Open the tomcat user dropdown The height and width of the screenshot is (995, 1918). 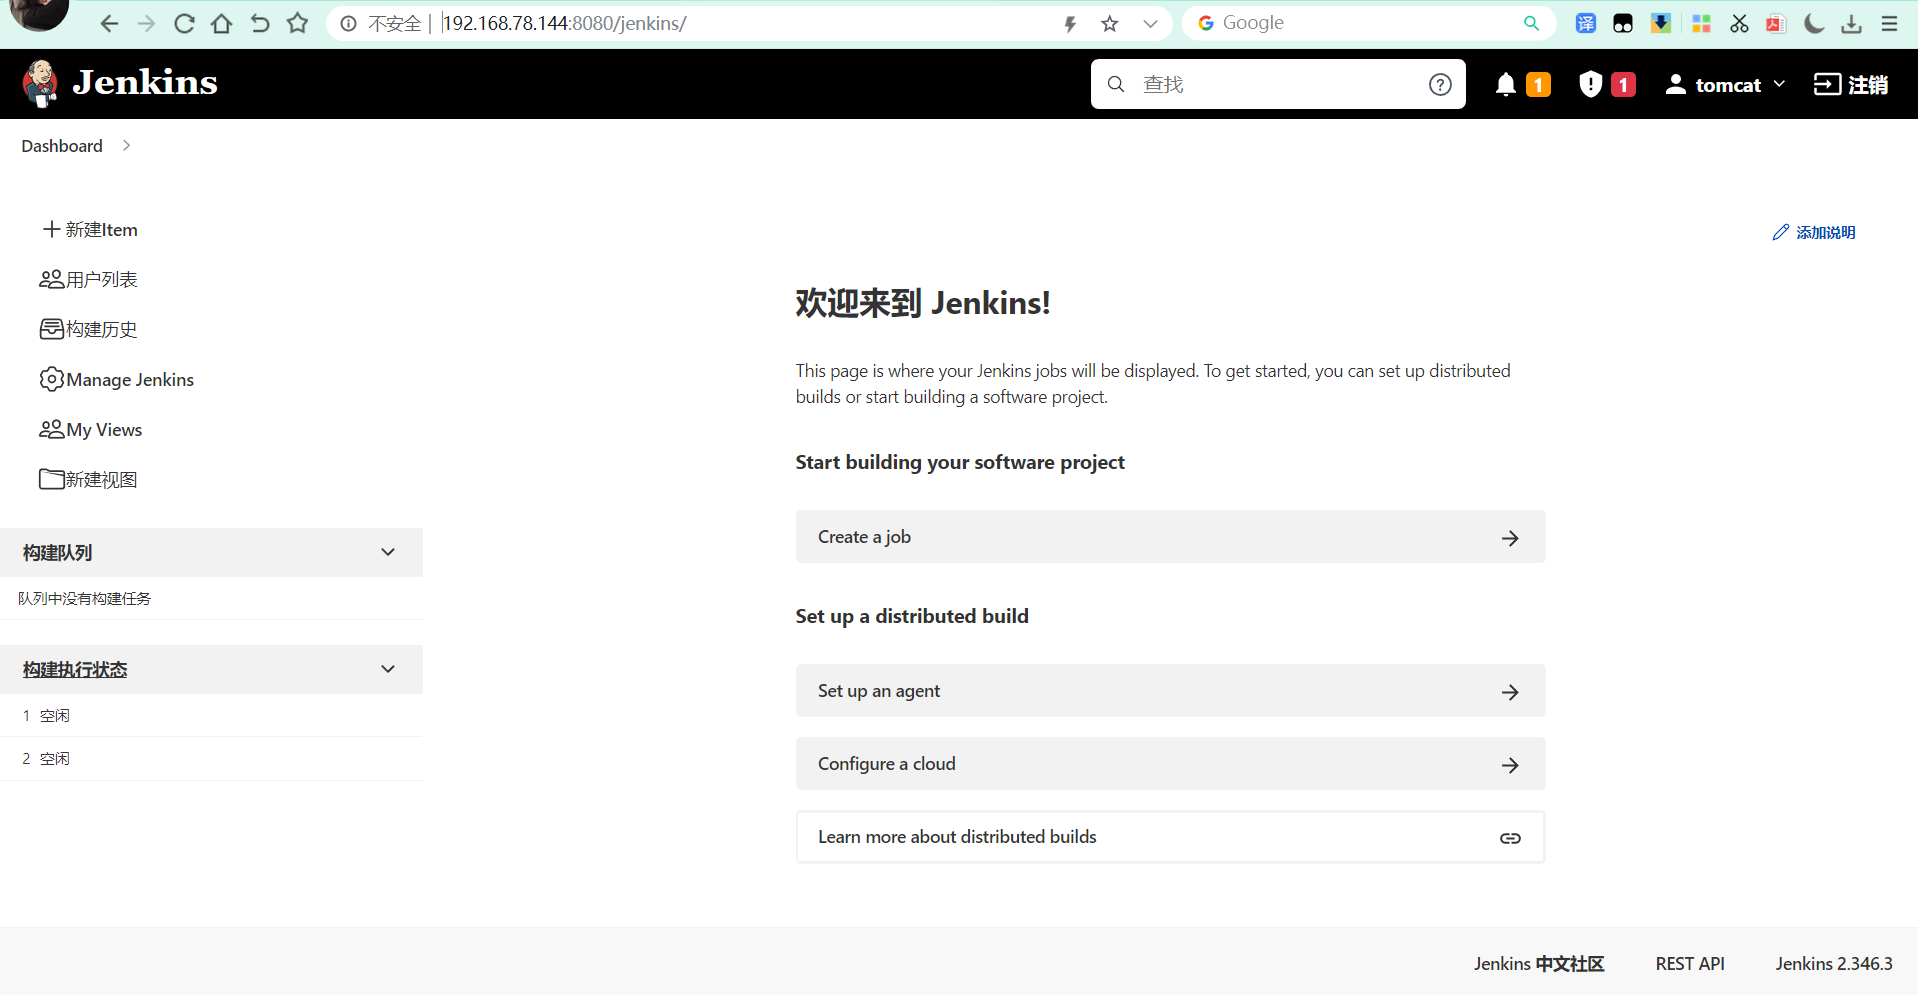point(1725,85)
